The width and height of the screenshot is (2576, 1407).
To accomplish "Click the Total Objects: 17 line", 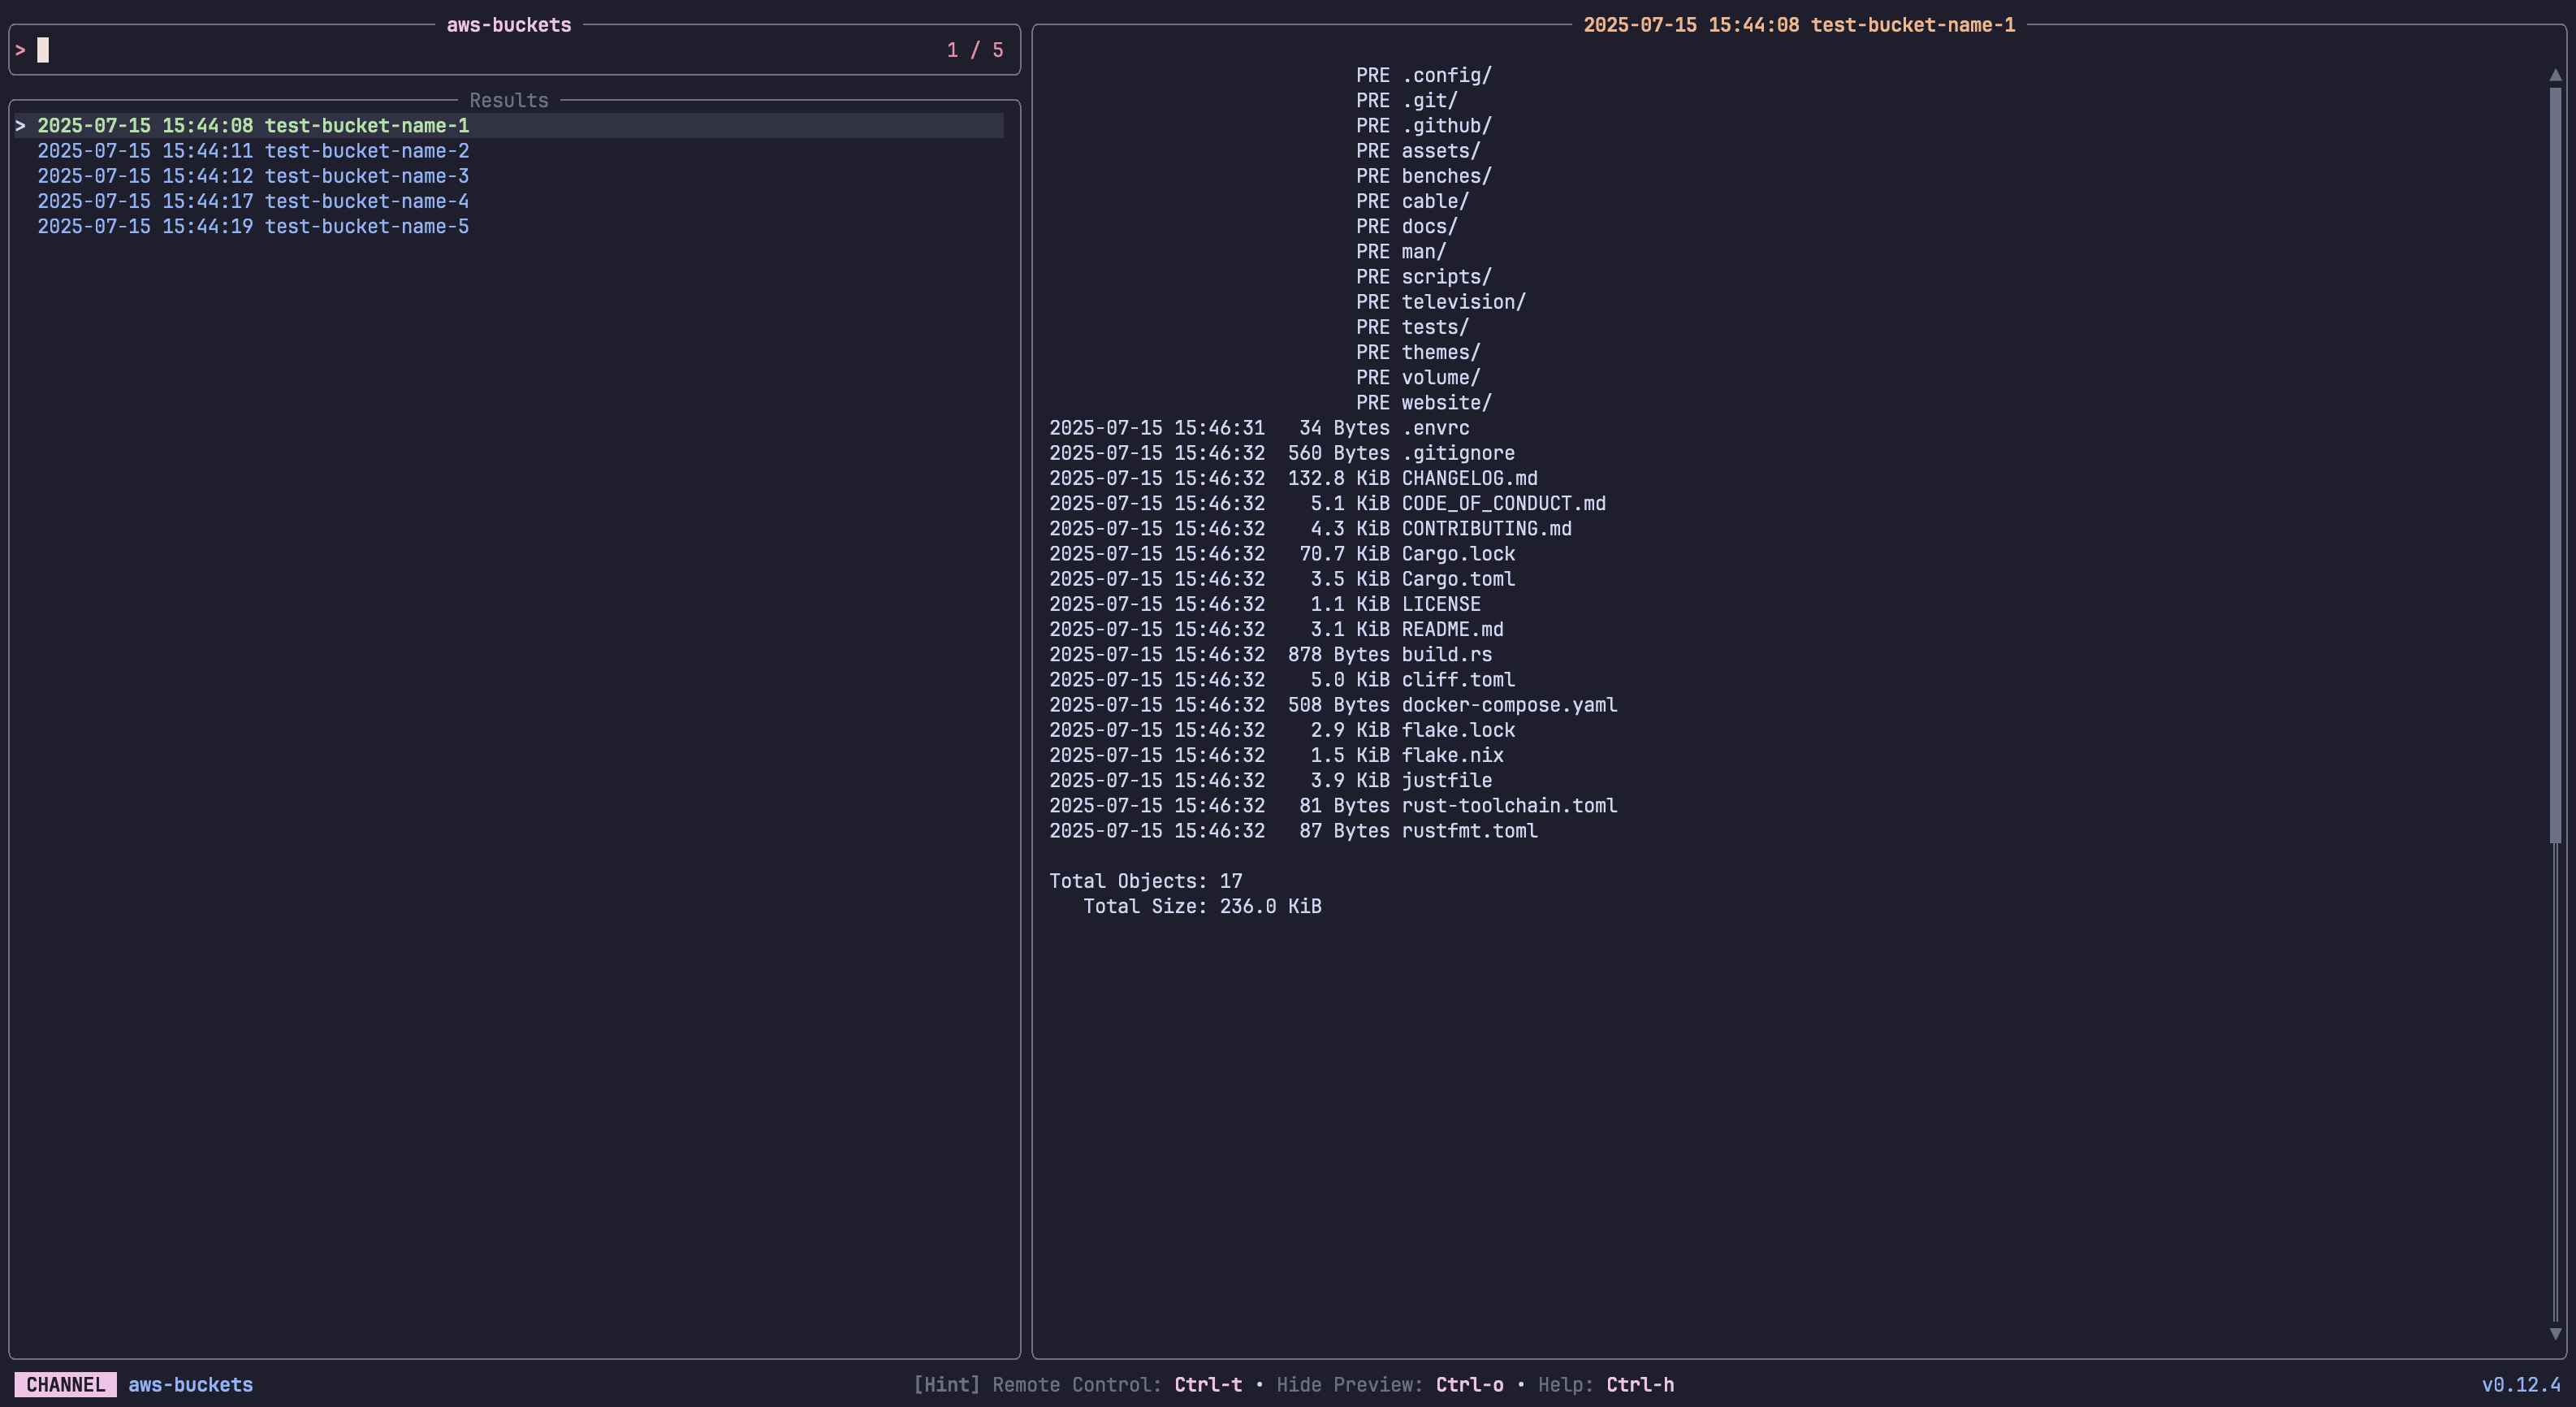I will tap(1146, 881).
